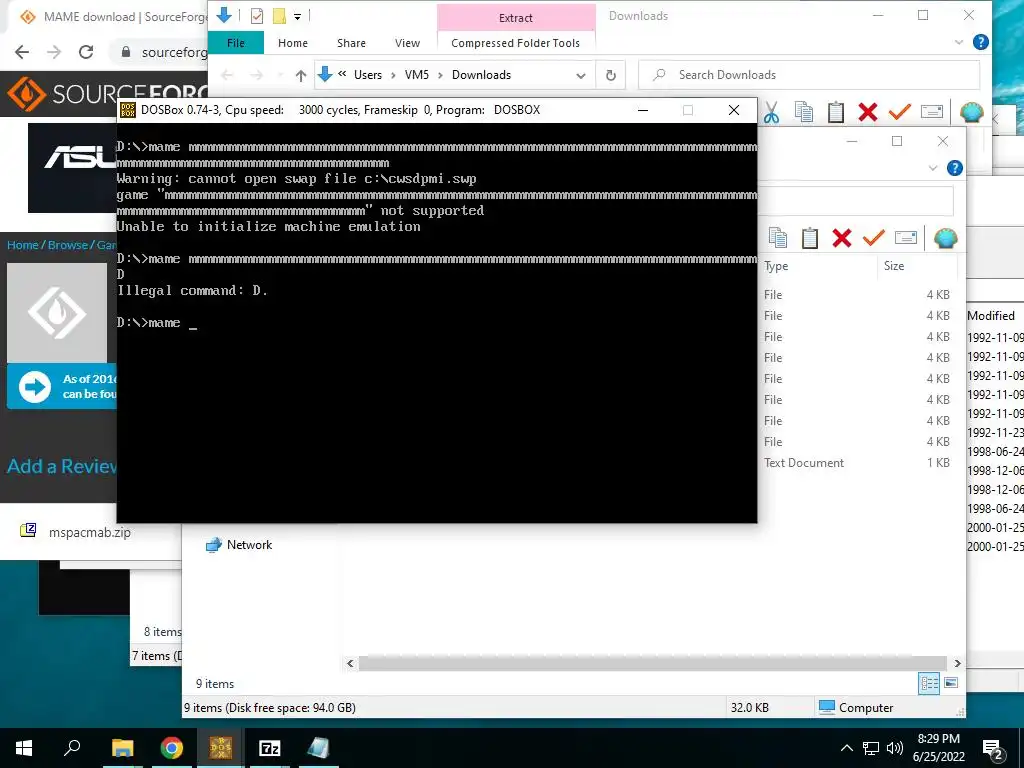Click the right arrow of the horizontal scrollbar
Viewport: 1024px width, 768px height.
click(957, 663)
